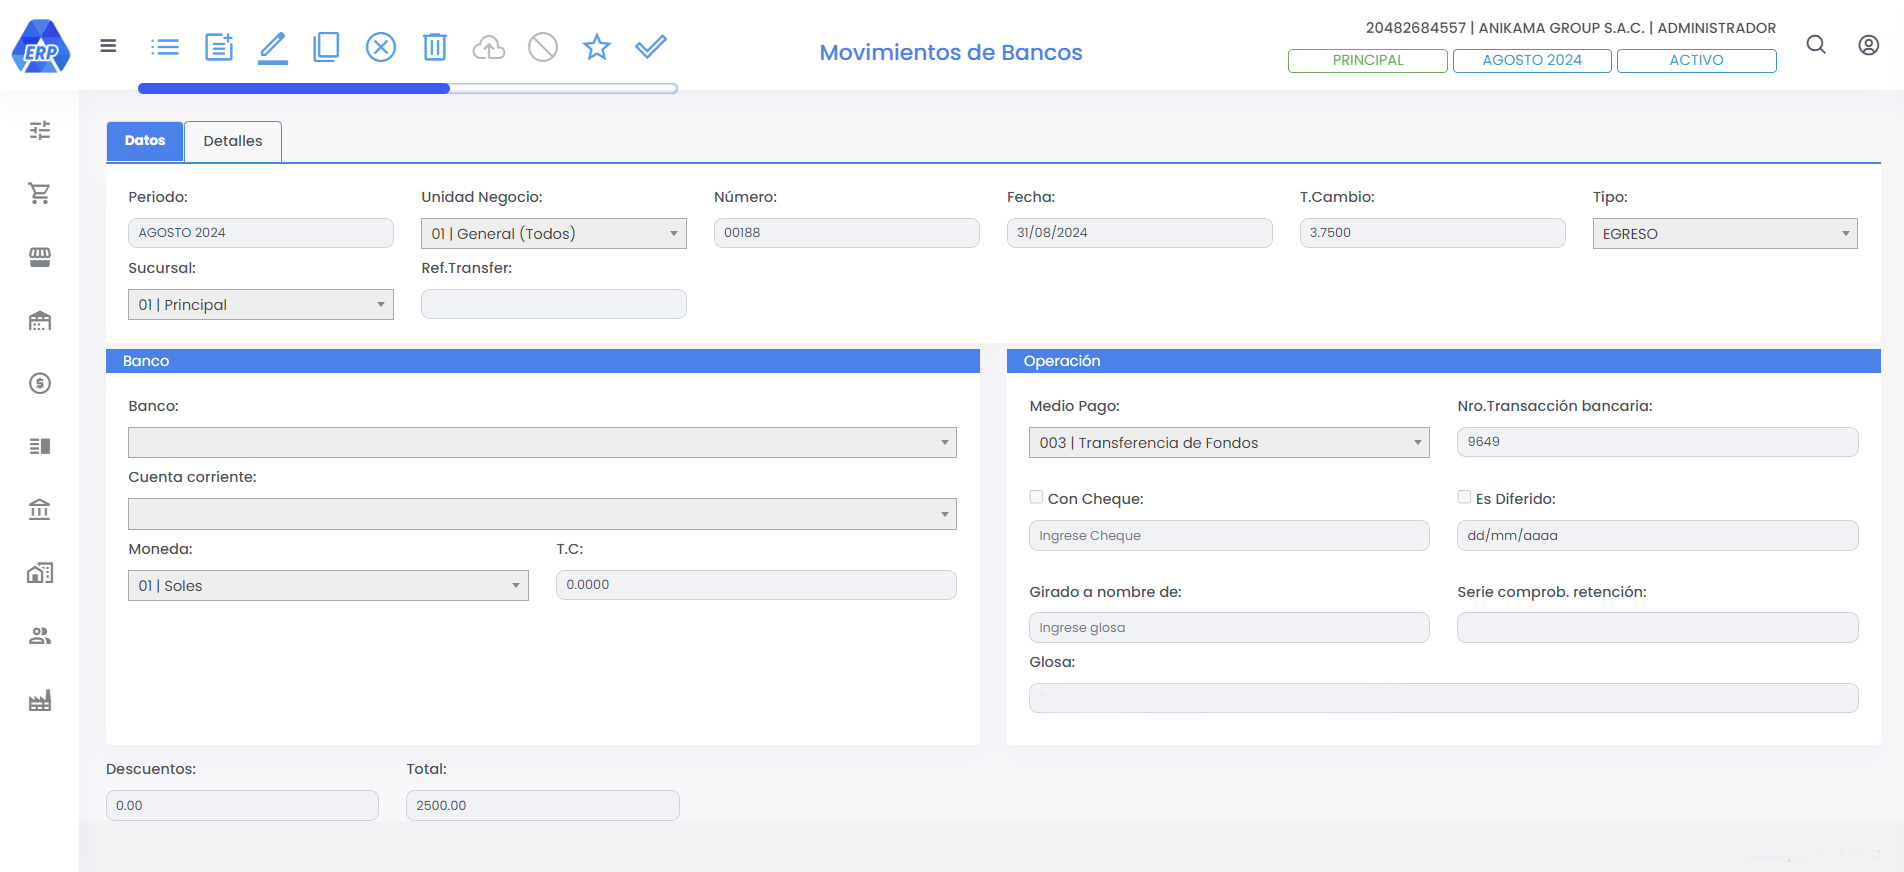This screenshot has width=1904, height=872.
Task: Expand the Cuenta corriente dropdown
Action: coord(542,514)
